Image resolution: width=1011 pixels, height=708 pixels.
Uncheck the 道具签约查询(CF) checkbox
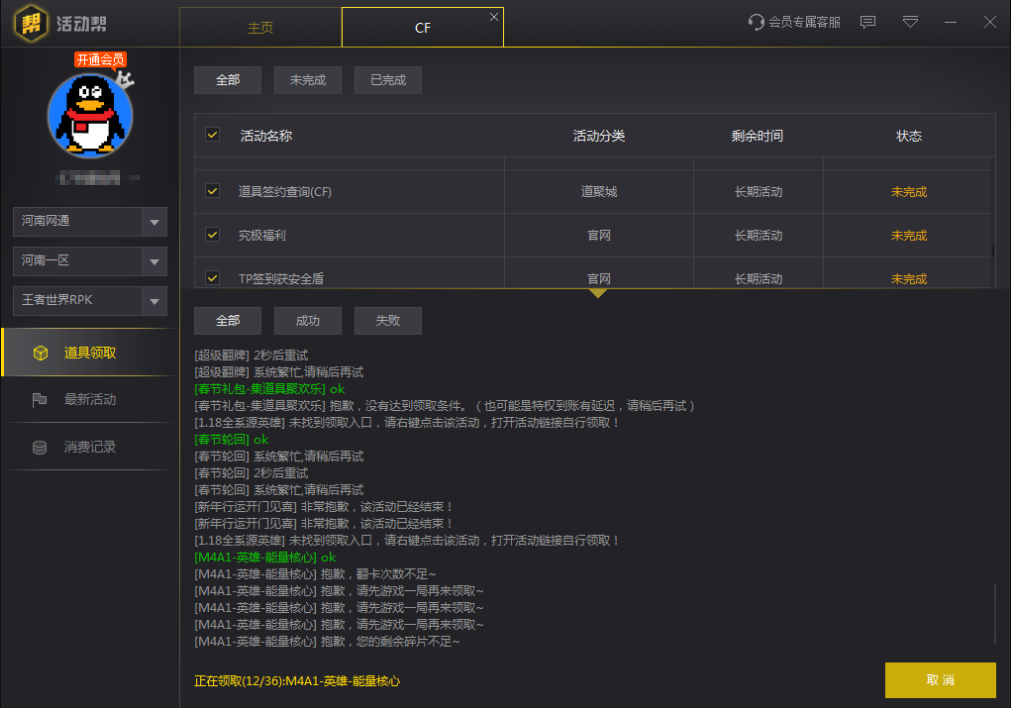click(212, 191)
